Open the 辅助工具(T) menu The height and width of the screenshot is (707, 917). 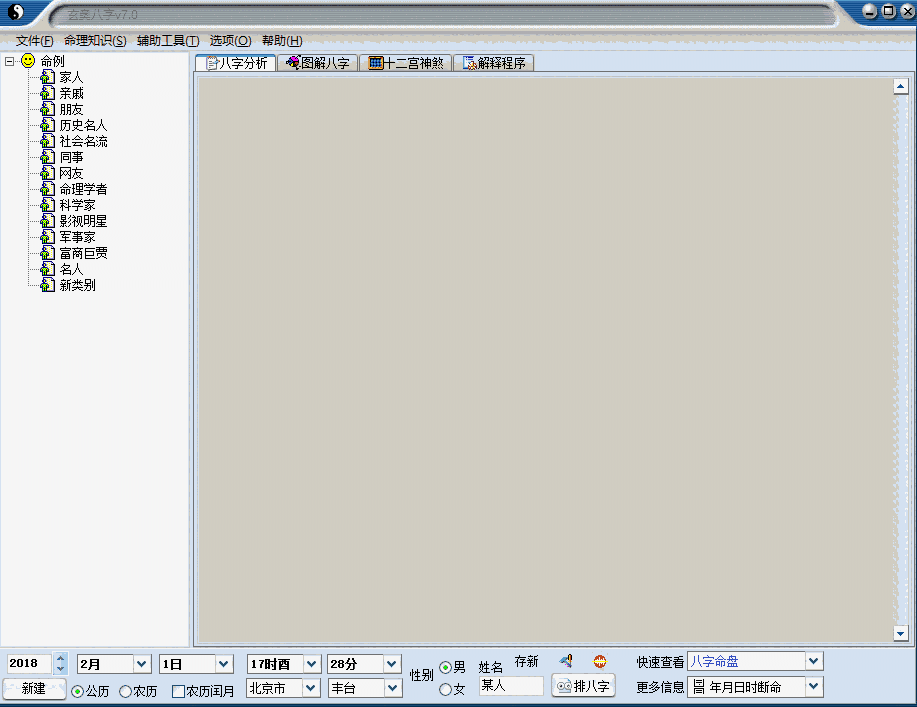tap(168, 40)
